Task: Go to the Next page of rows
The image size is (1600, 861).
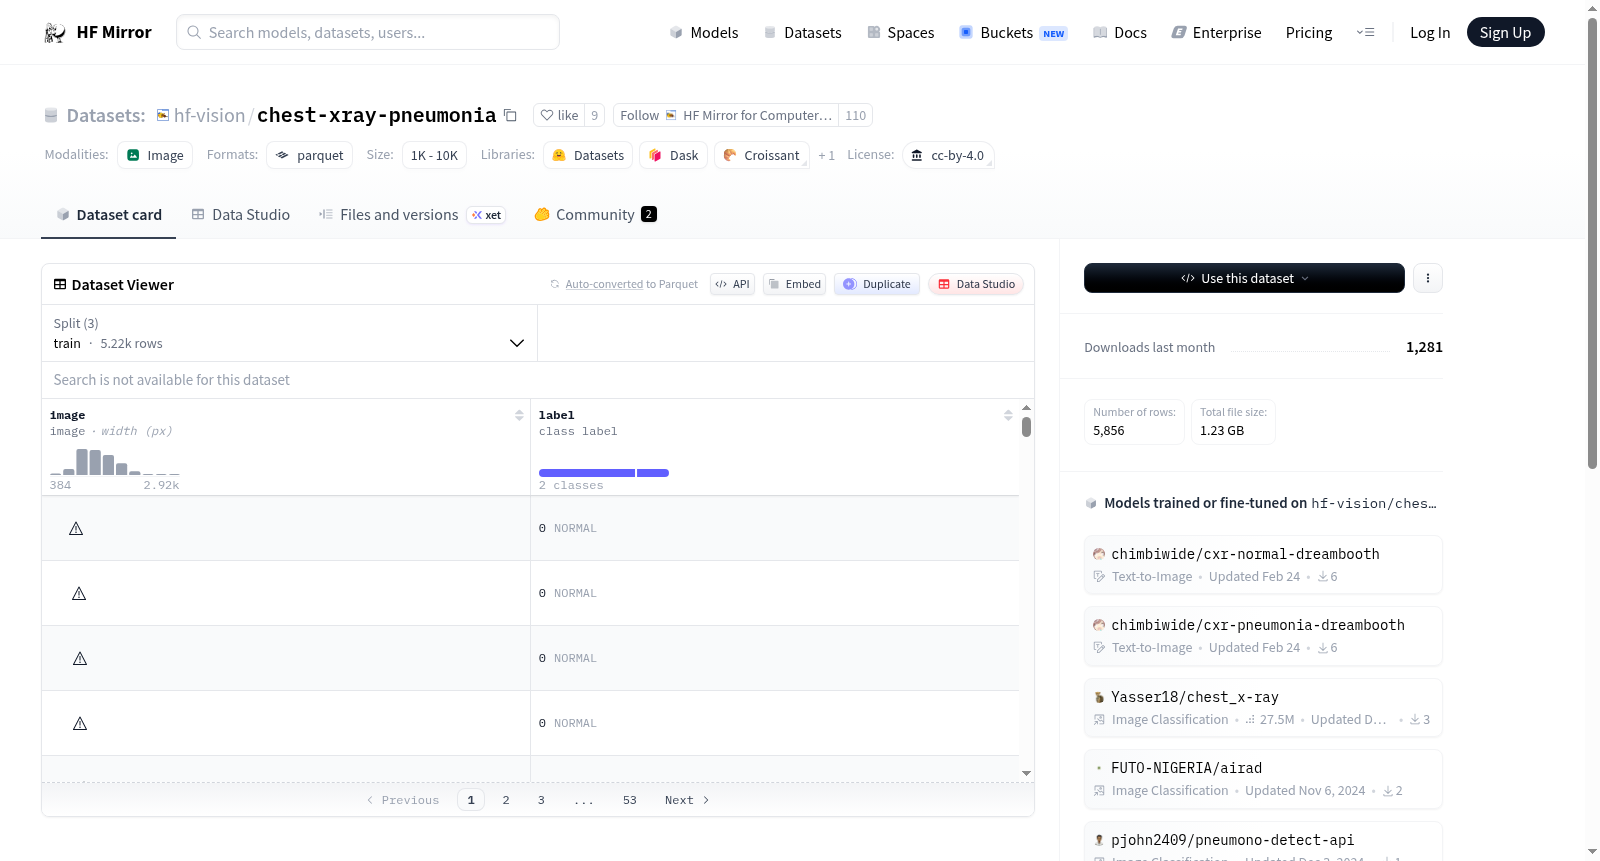Action: tap(687, 800)
